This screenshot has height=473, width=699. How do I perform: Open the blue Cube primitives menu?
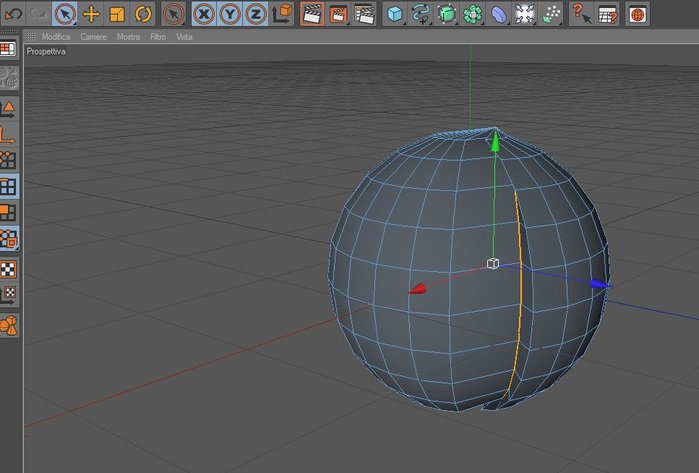[x=395, y=14]
